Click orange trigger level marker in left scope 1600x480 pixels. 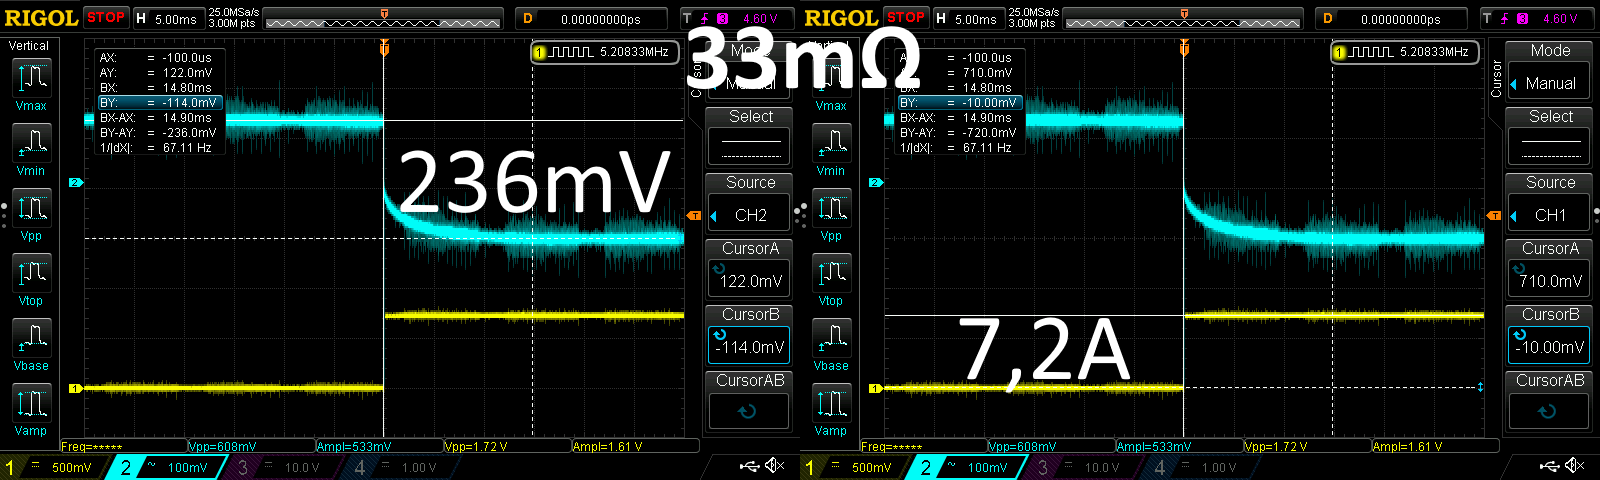(694, 216)
